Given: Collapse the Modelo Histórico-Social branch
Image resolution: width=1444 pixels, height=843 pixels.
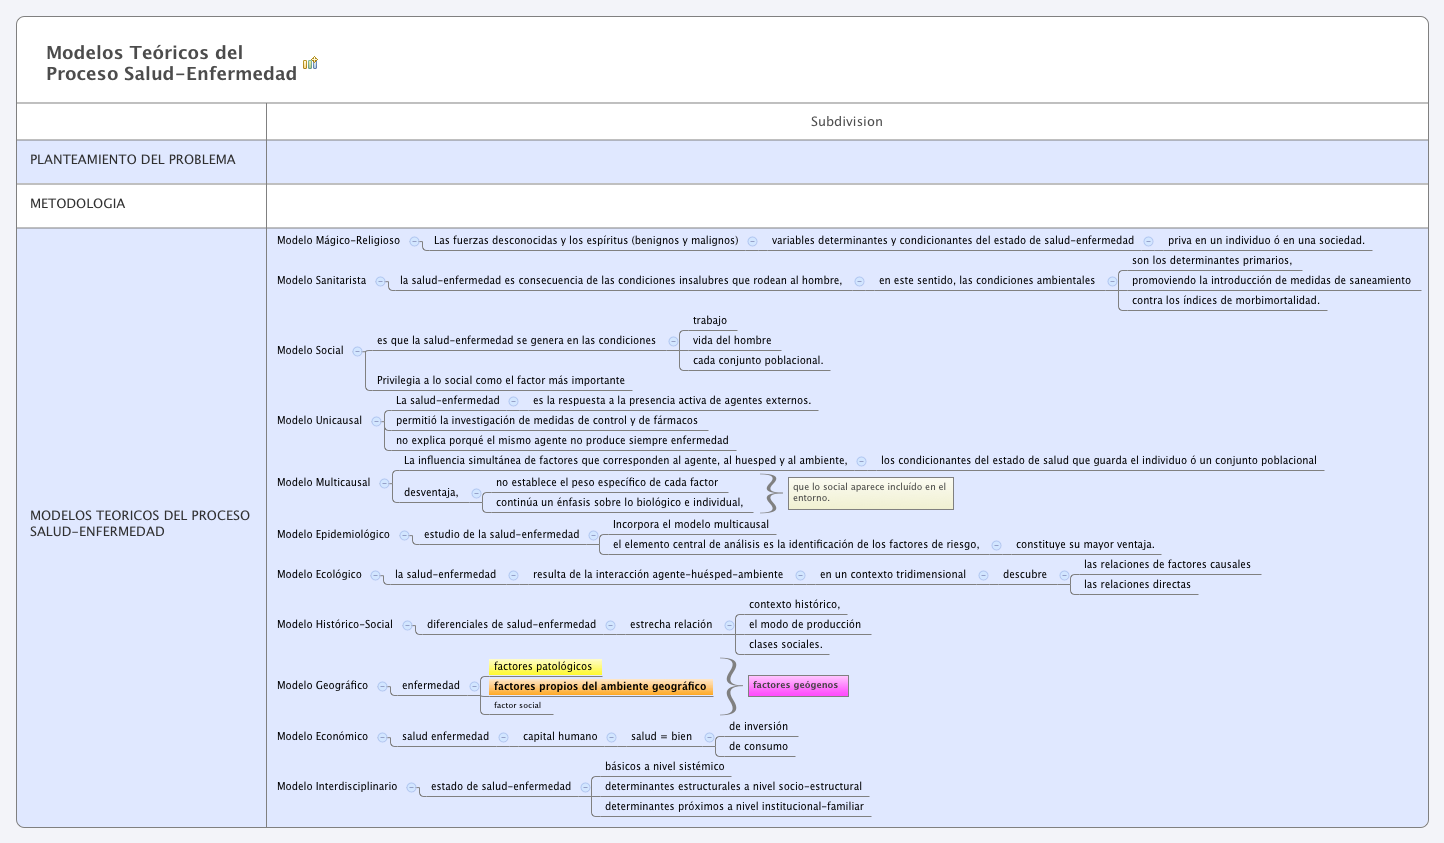Looking at the screenshot, I should (407, 625).
